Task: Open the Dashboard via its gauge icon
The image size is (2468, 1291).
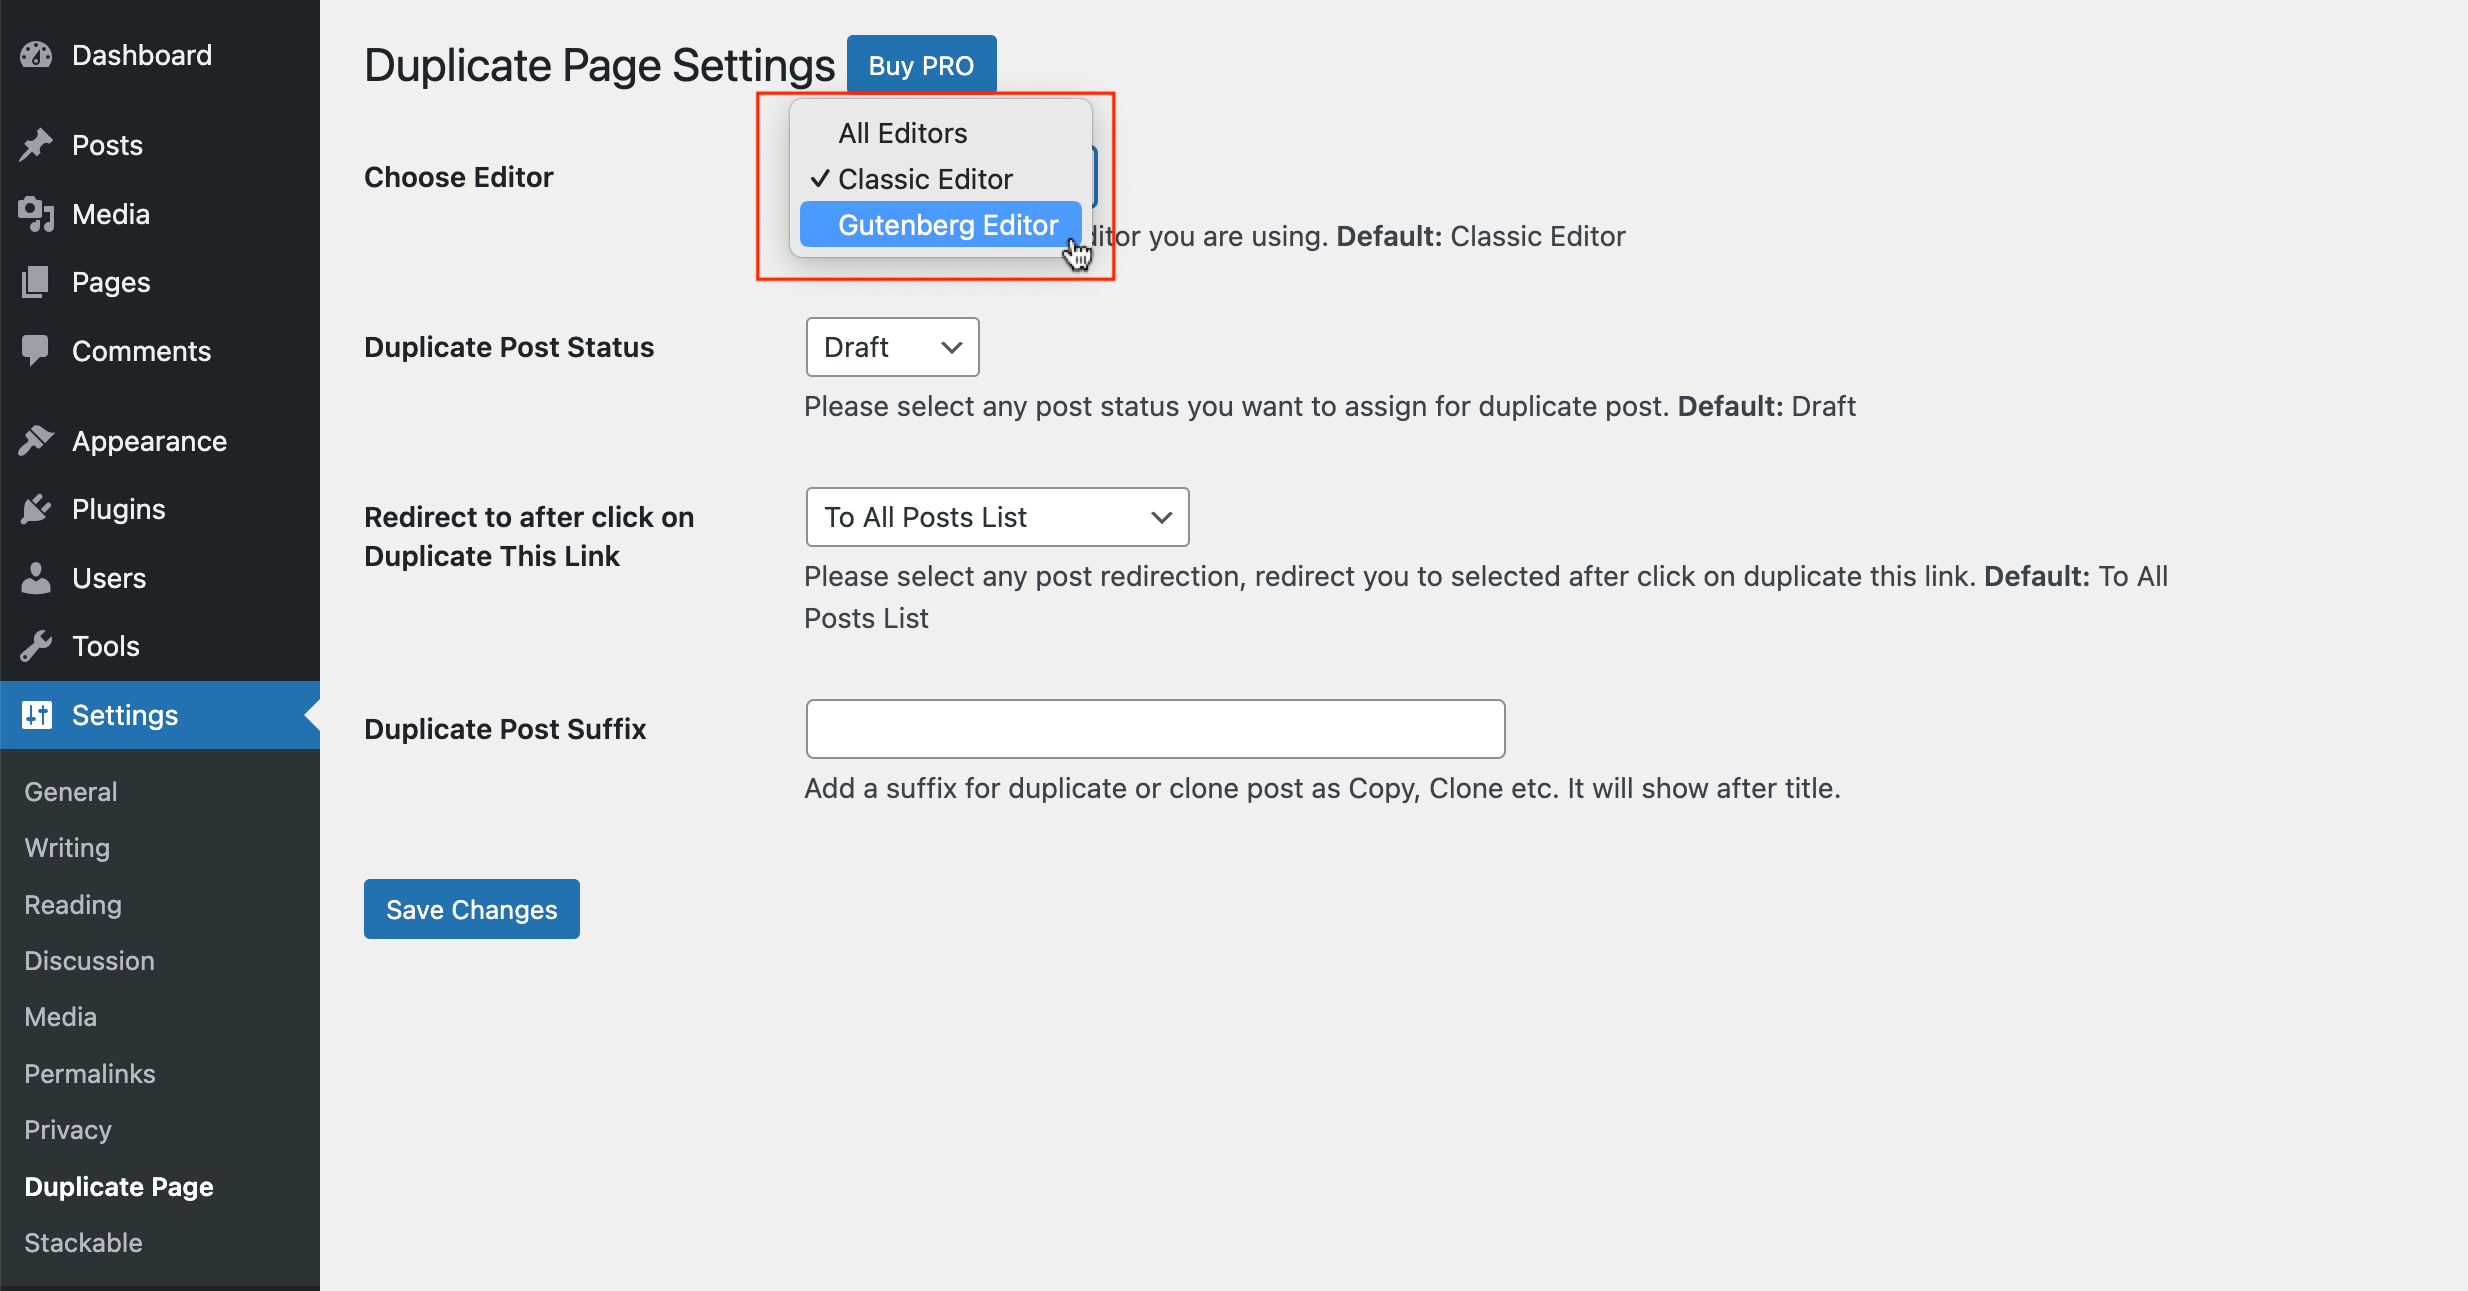Action: pyautogui.click(x=36, y=55)
